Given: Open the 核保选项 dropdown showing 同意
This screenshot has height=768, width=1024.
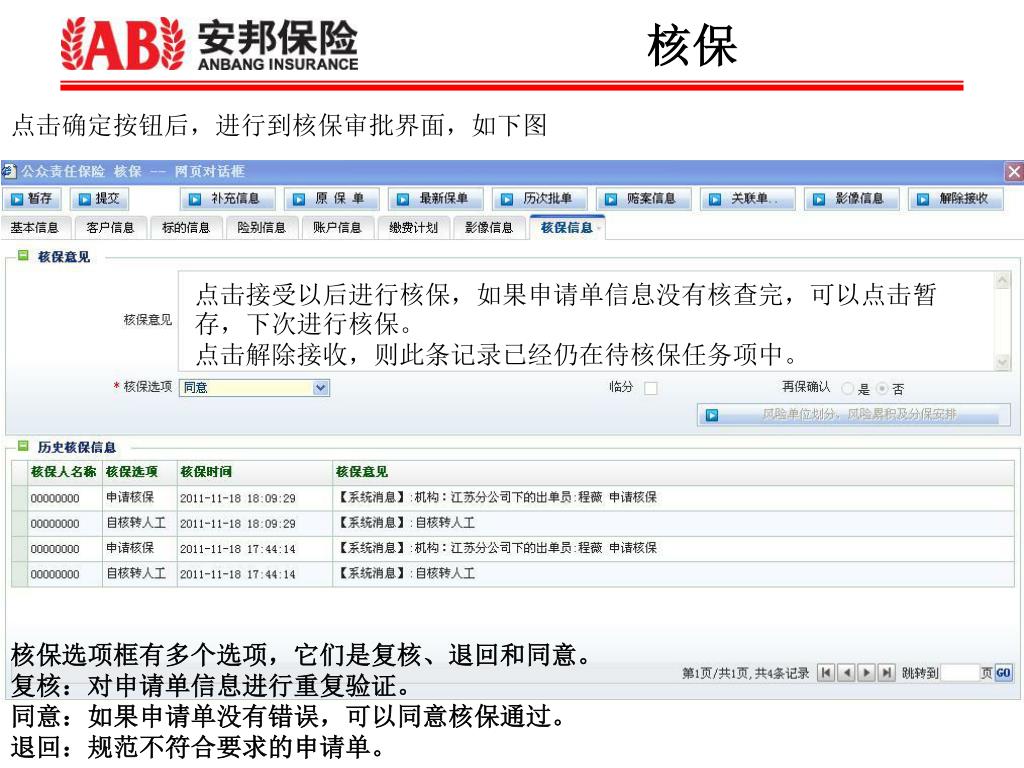Looking at the screenshot, I should coord(254,387).
